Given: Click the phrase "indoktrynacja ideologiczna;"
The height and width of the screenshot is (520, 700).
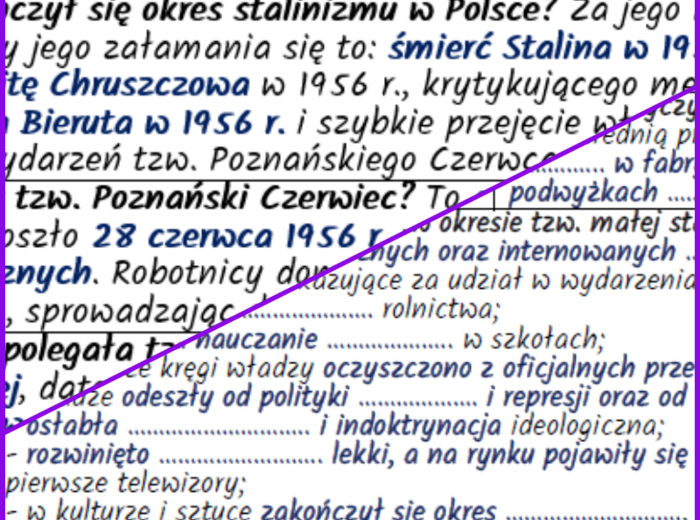Looking at the screenshot, I should (499, 426).
